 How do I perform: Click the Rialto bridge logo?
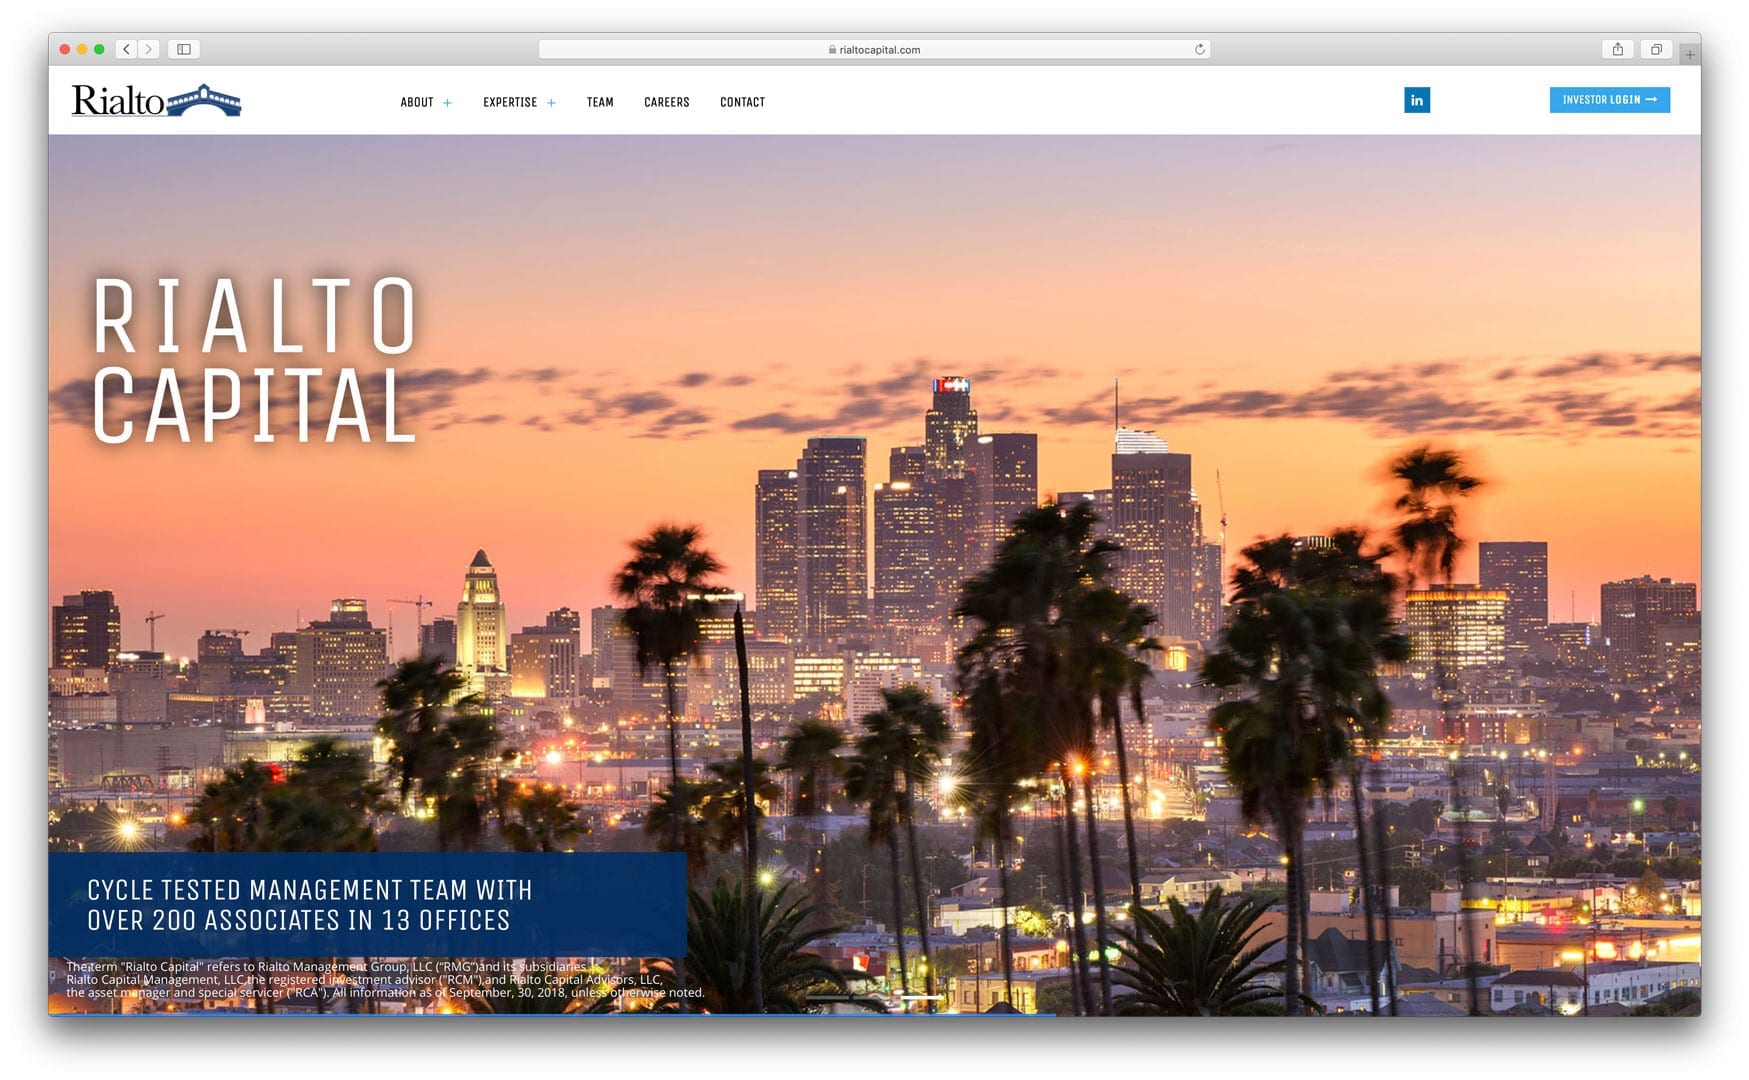click(156, 100)
